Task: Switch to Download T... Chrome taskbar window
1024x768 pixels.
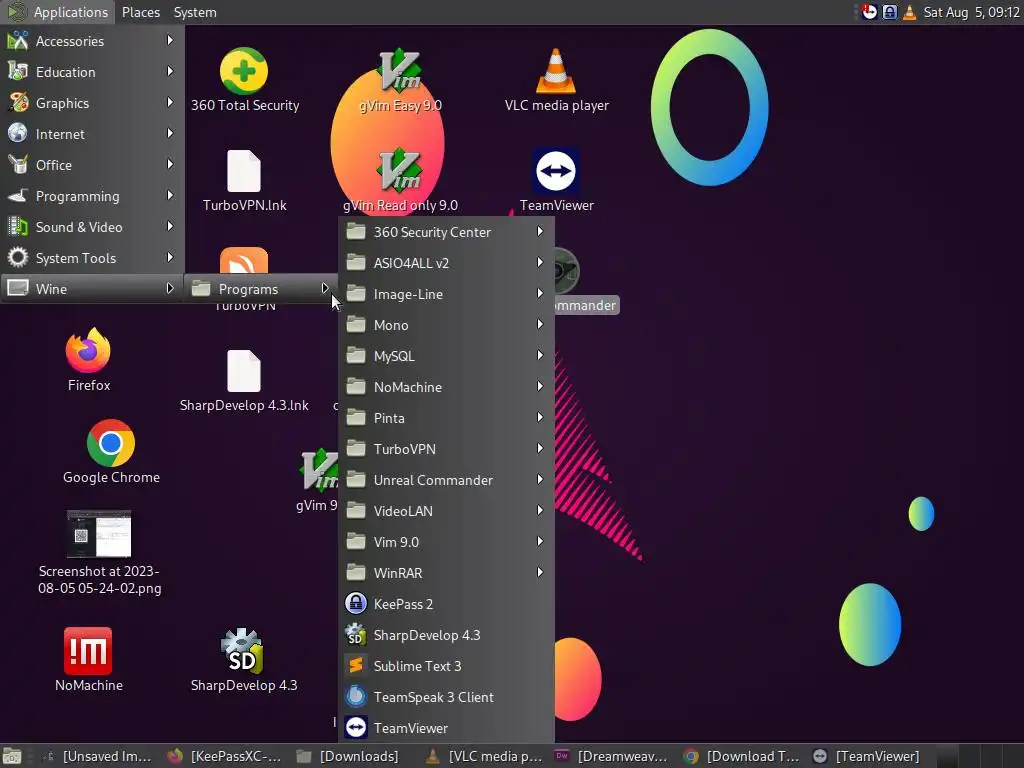Action: pyautogui.click(x=741, y=756)
